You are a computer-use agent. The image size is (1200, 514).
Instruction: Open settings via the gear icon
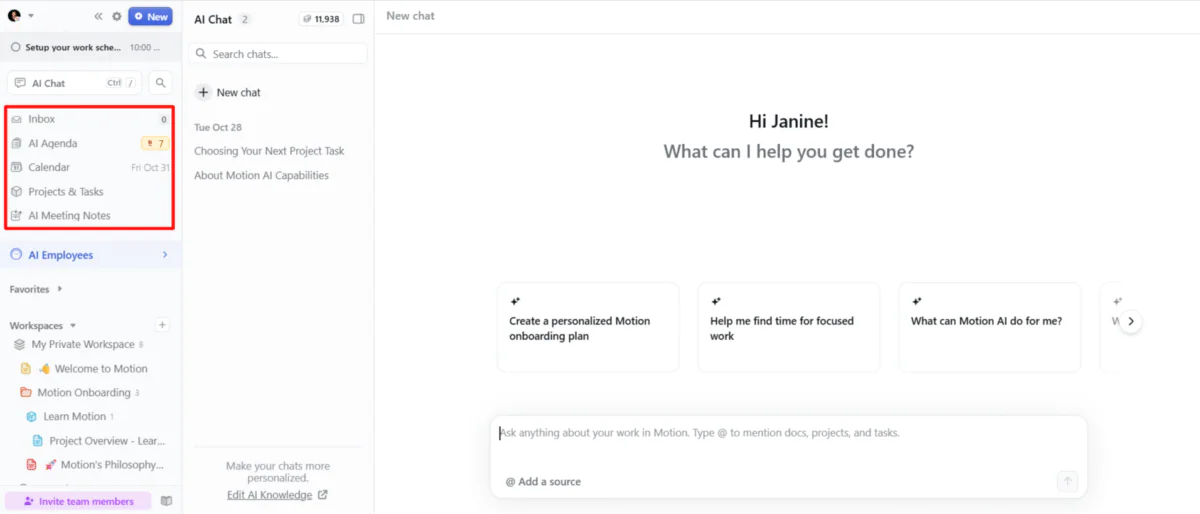pyautogui.click(x=117, y=16)
